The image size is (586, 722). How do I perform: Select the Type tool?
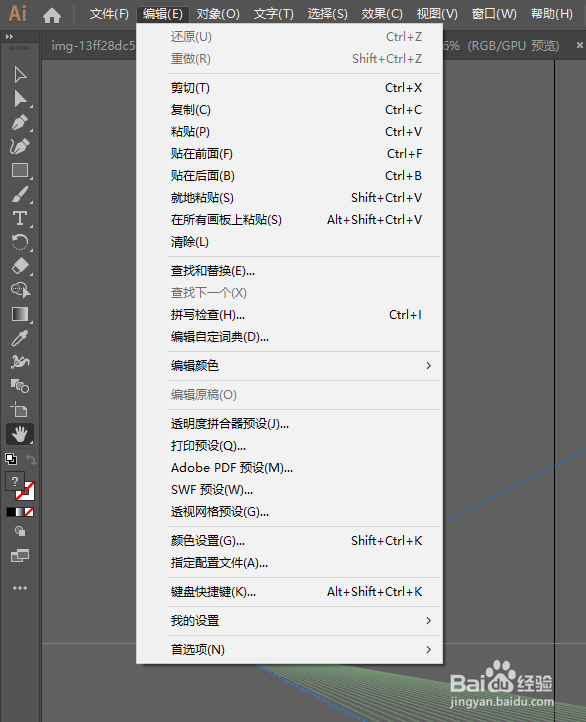(20, 218)
